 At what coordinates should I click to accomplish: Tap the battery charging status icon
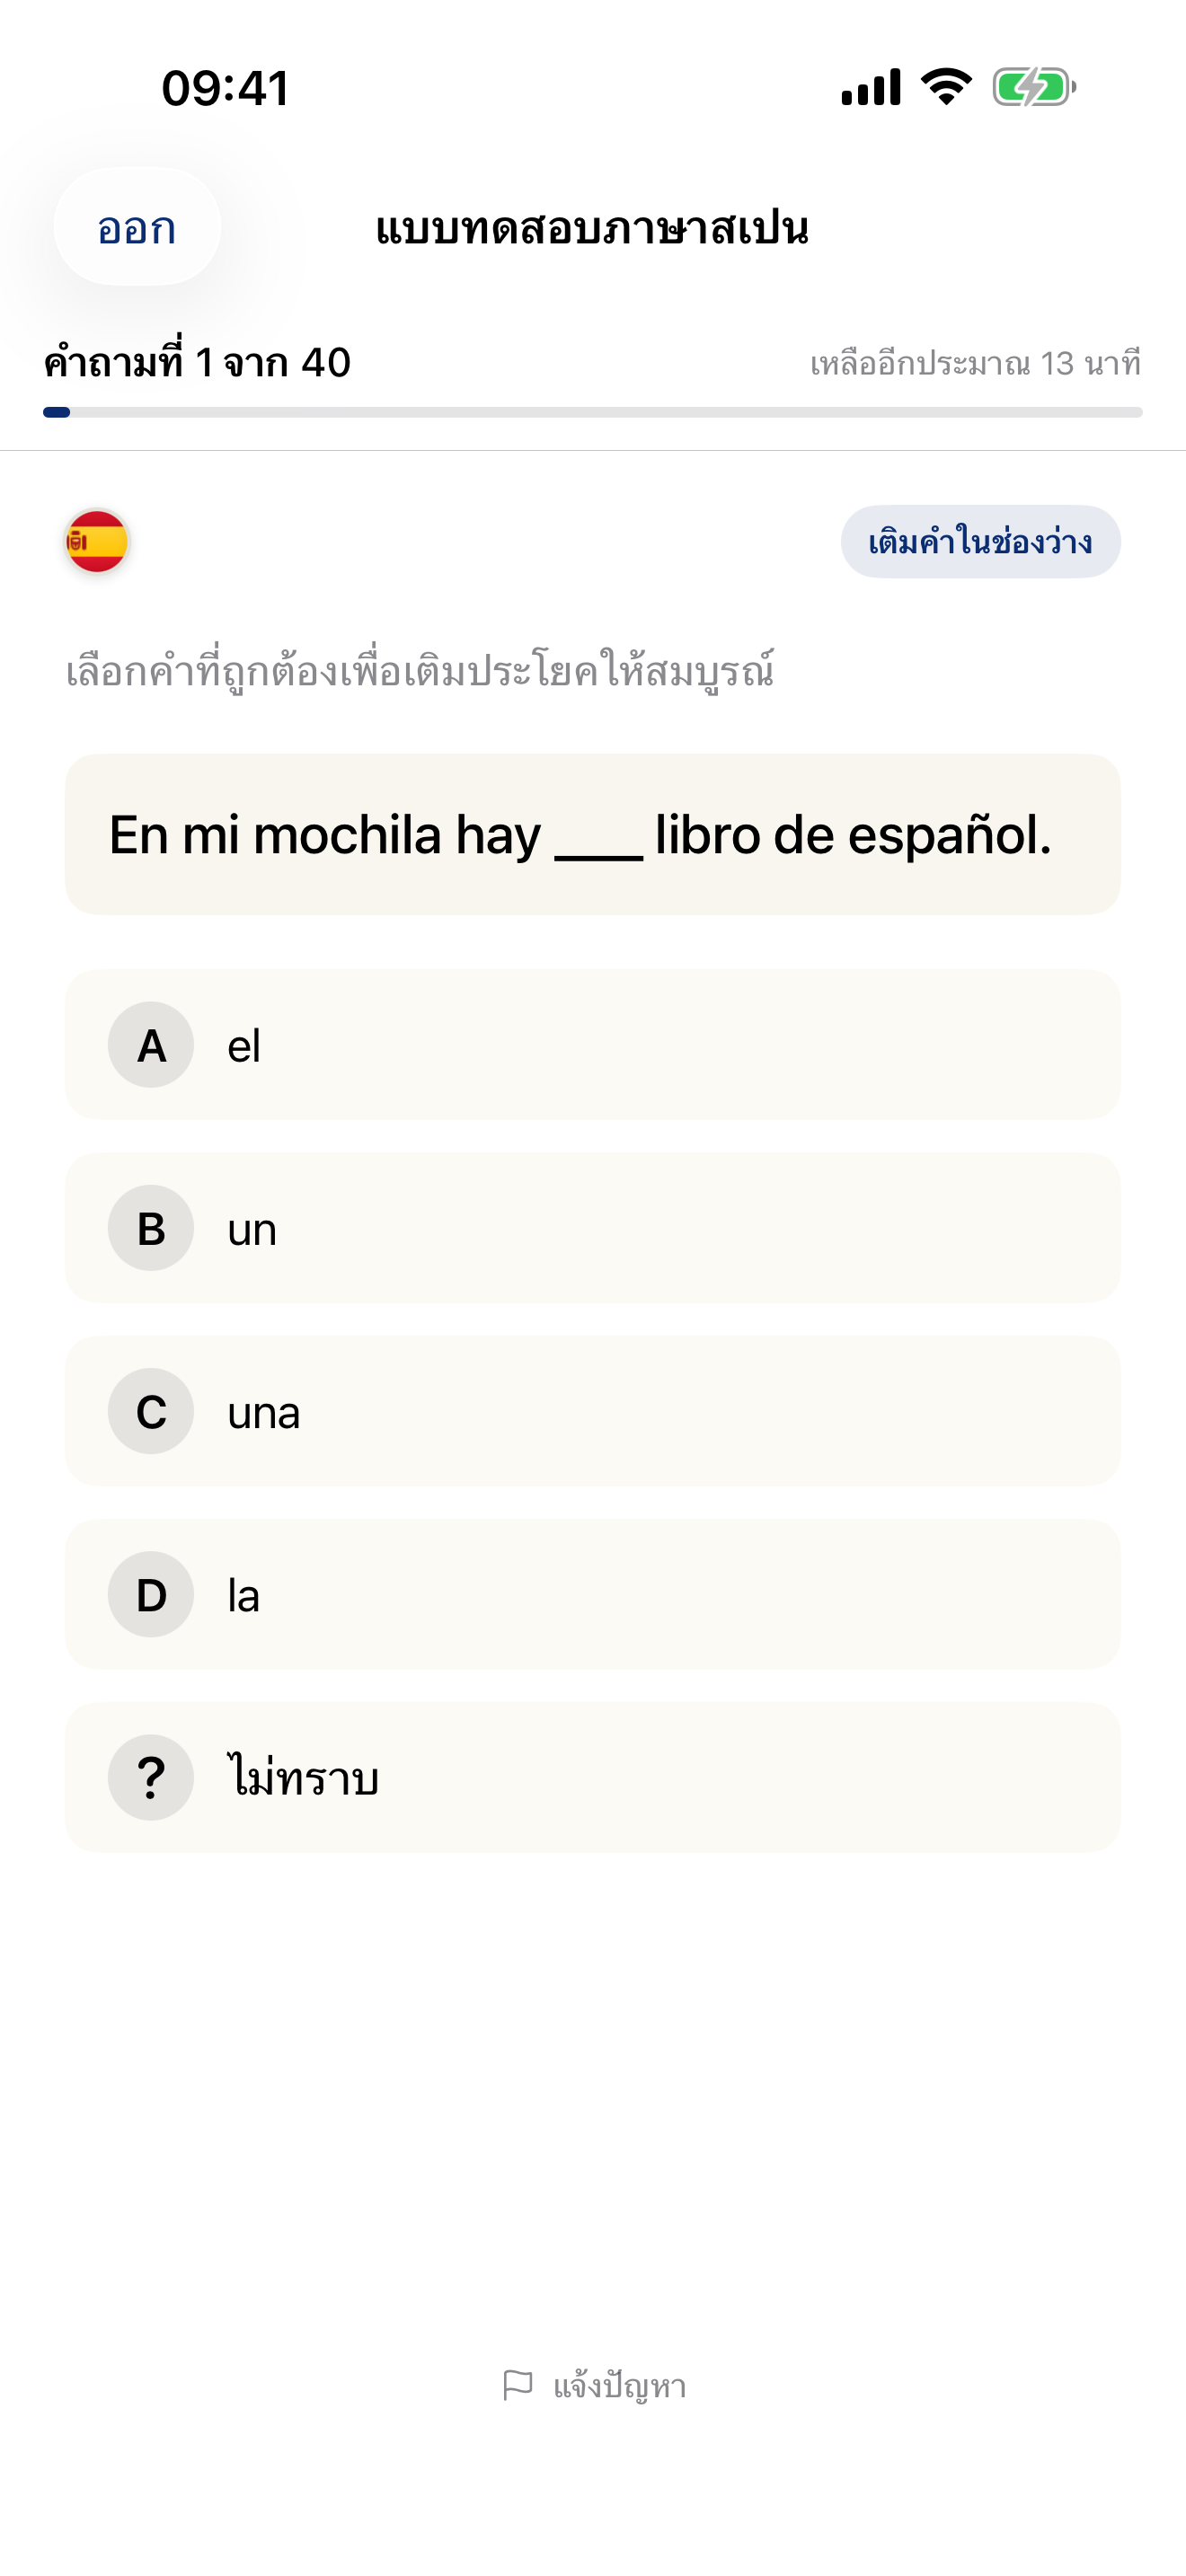click(x=1033, y=87)
